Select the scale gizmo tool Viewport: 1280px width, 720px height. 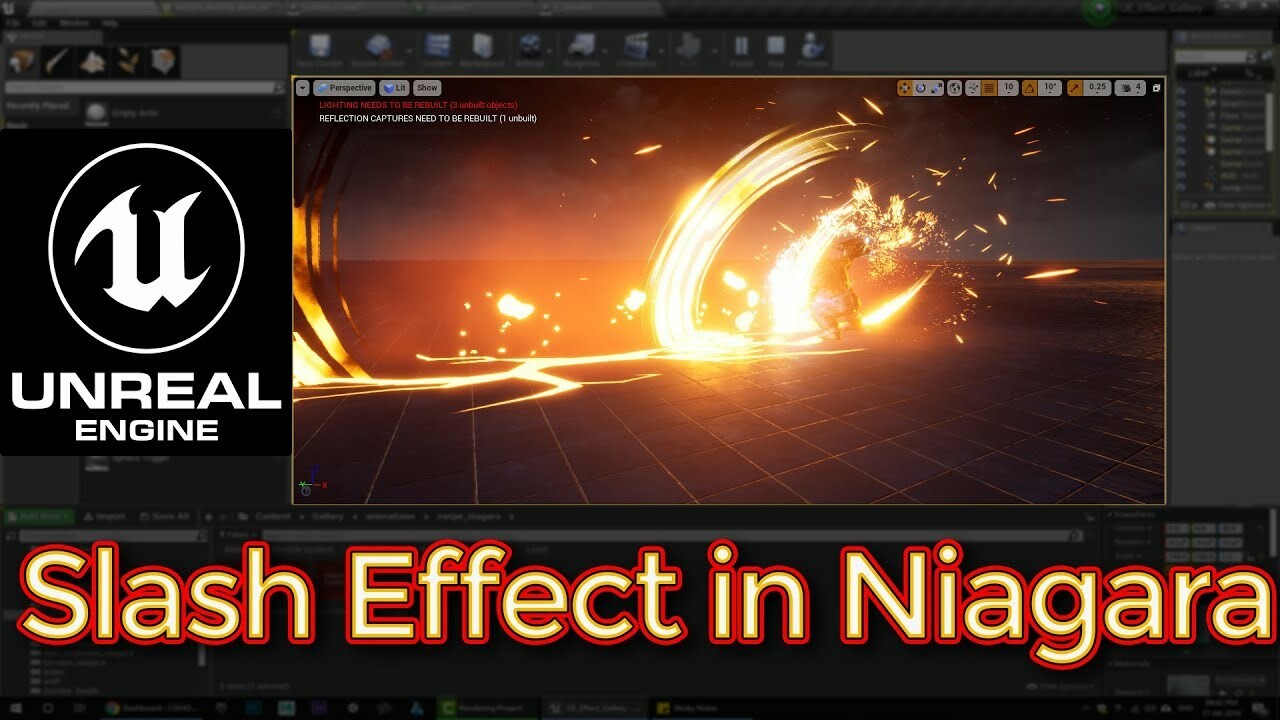[x=937, y=88]
